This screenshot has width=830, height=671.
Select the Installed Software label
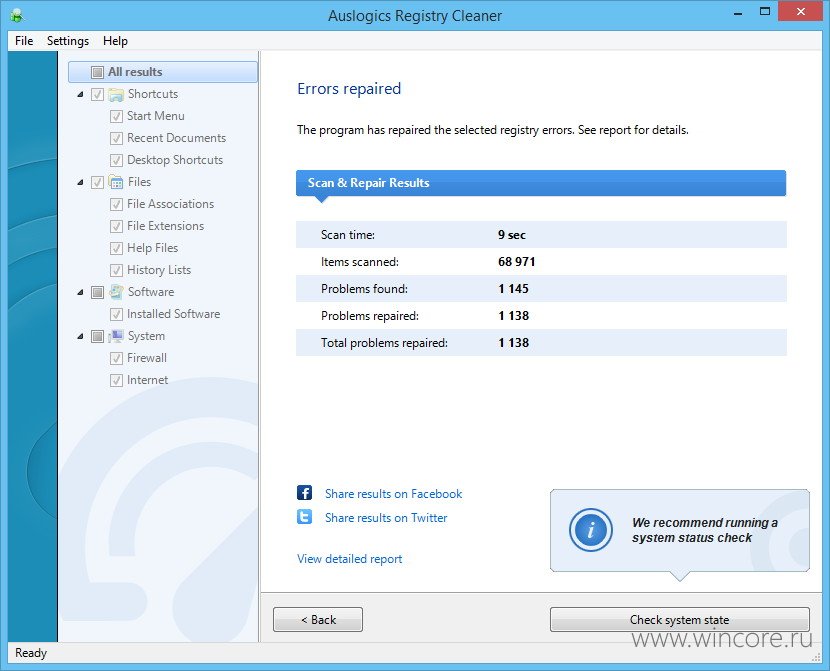174,314
